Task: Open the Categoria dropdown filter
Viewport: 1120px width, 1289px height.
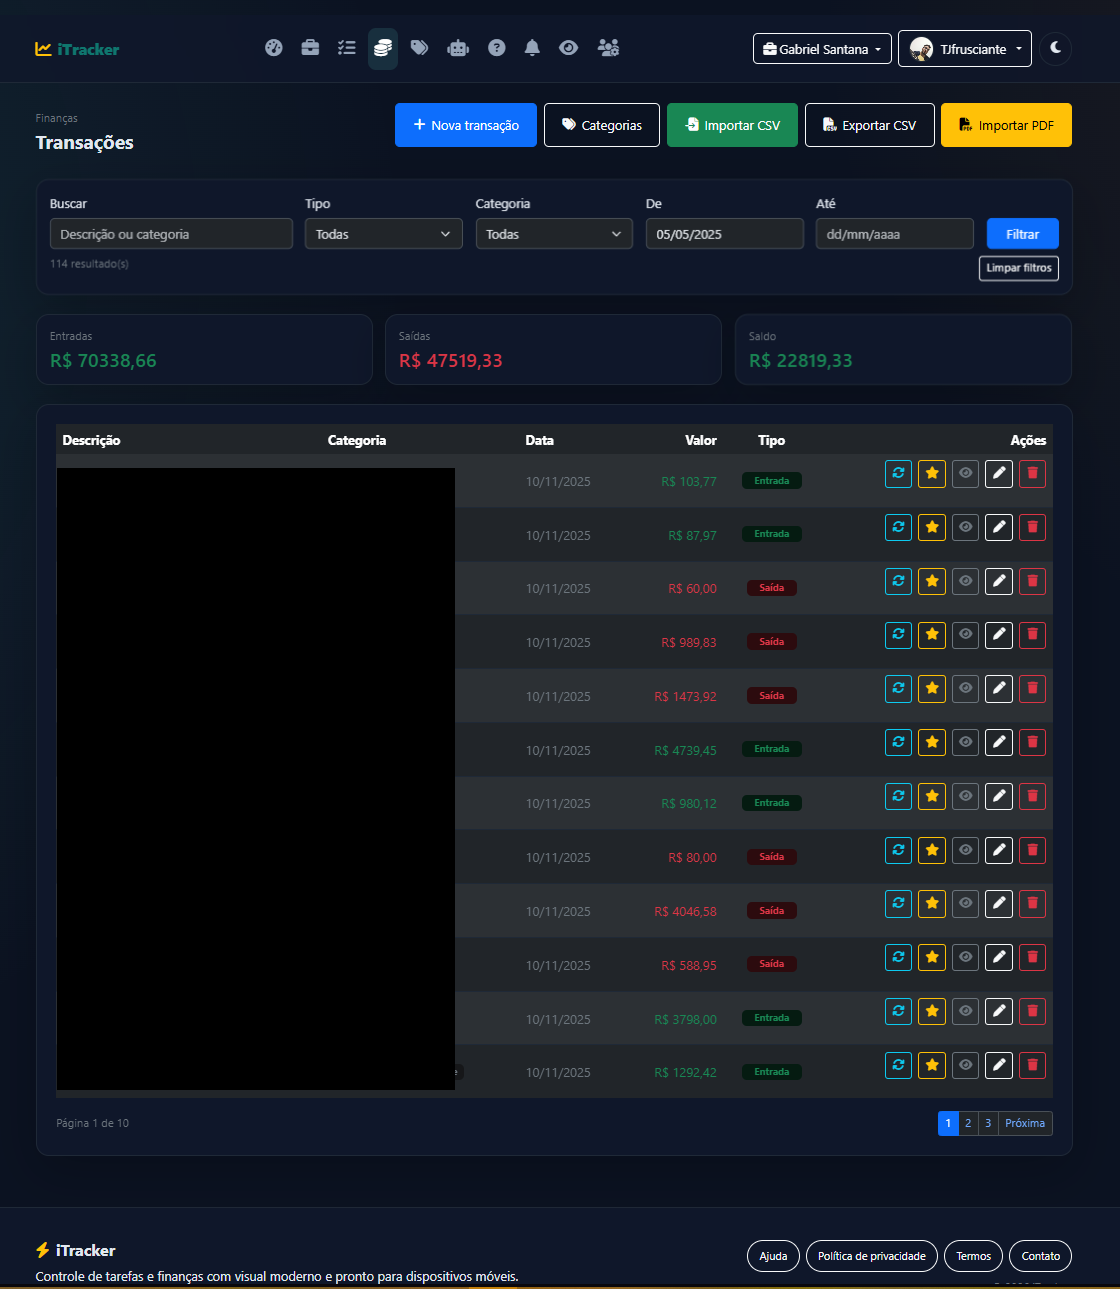Action: [553, 234]
